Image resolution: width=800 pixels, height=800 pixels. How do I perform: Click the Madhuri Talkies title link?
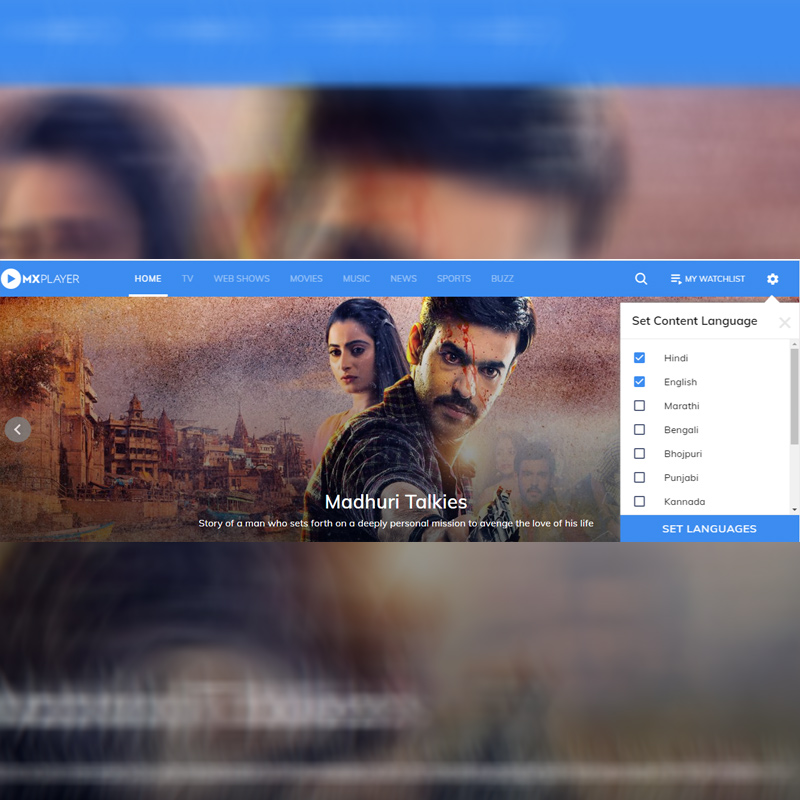(396, 502)
